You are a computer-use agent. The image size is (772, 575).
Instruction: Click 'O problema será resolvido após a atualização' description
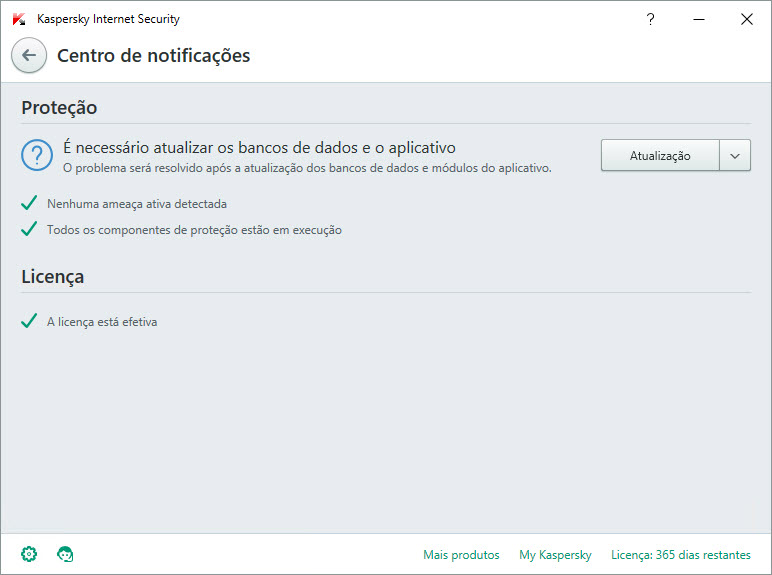coord(307,168)
